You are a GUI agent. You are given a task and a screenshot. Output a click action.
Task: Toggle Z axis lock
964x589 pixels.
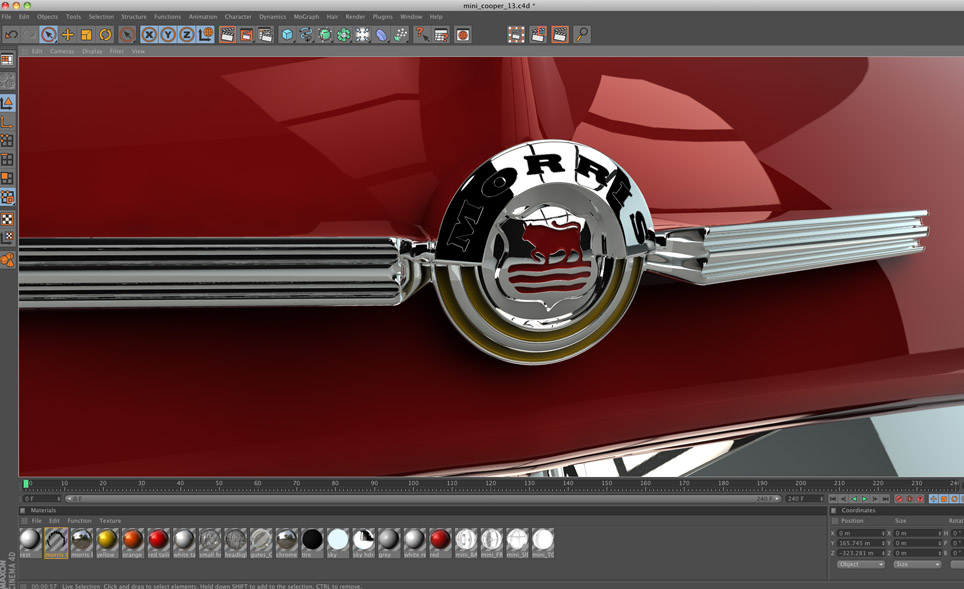pyautogui.click(x=186, y=35)
